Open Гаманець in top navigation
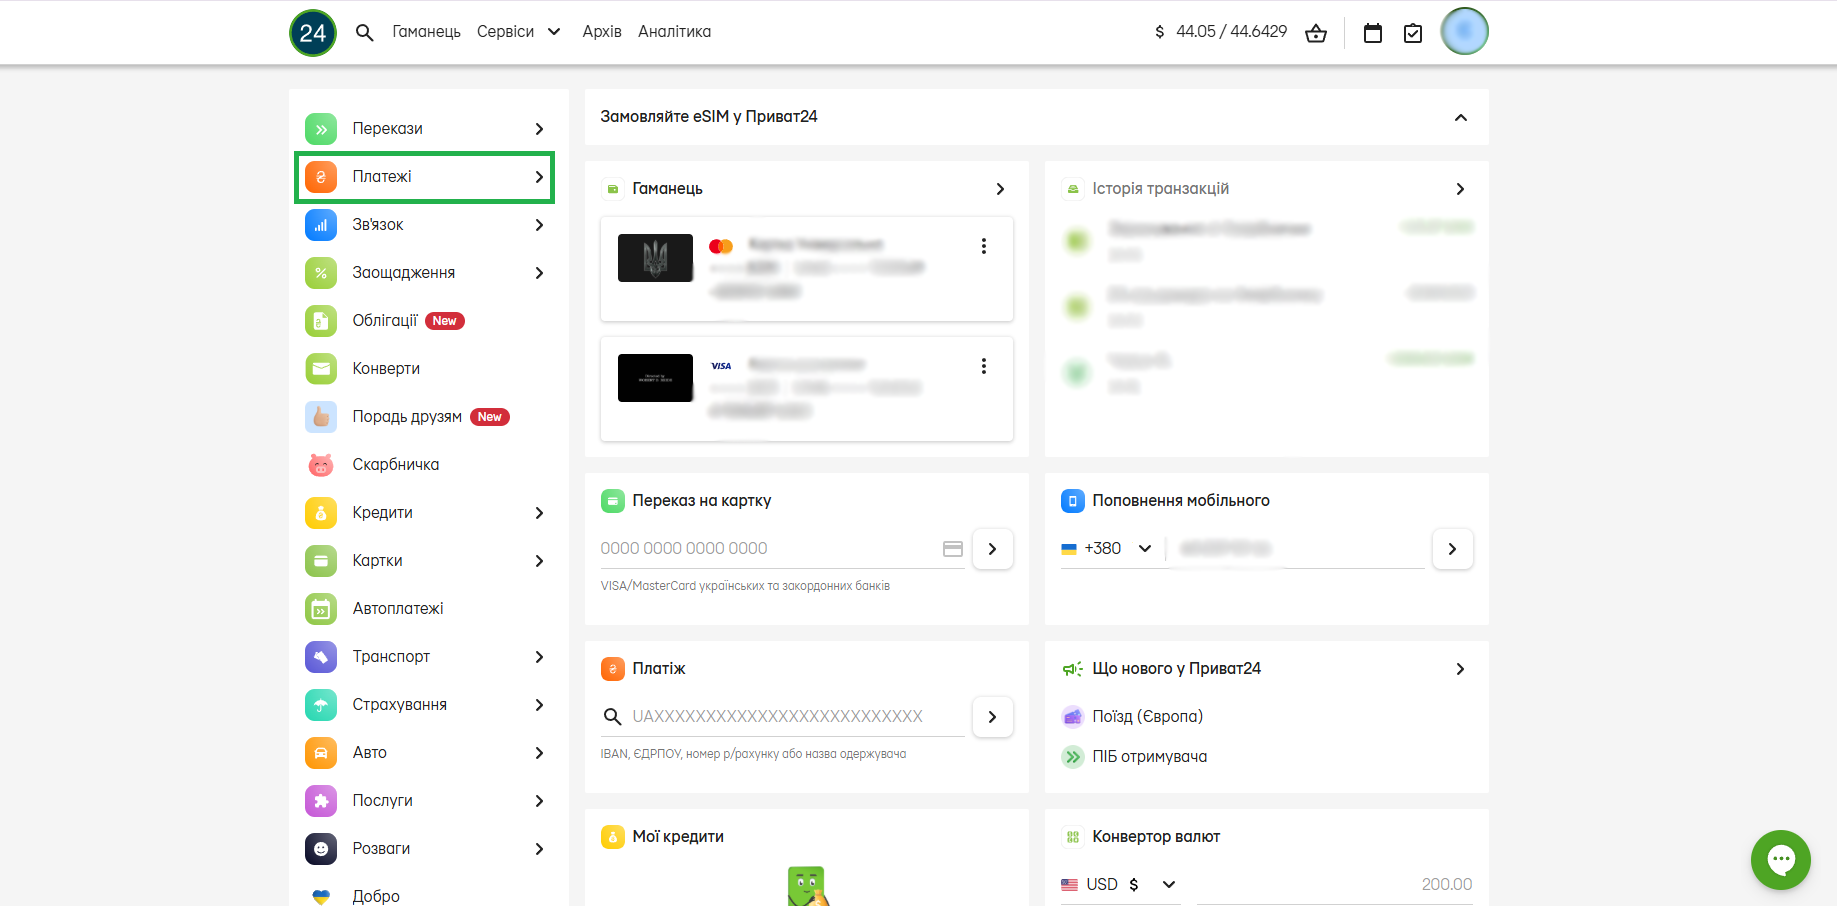 pos(426,32)
